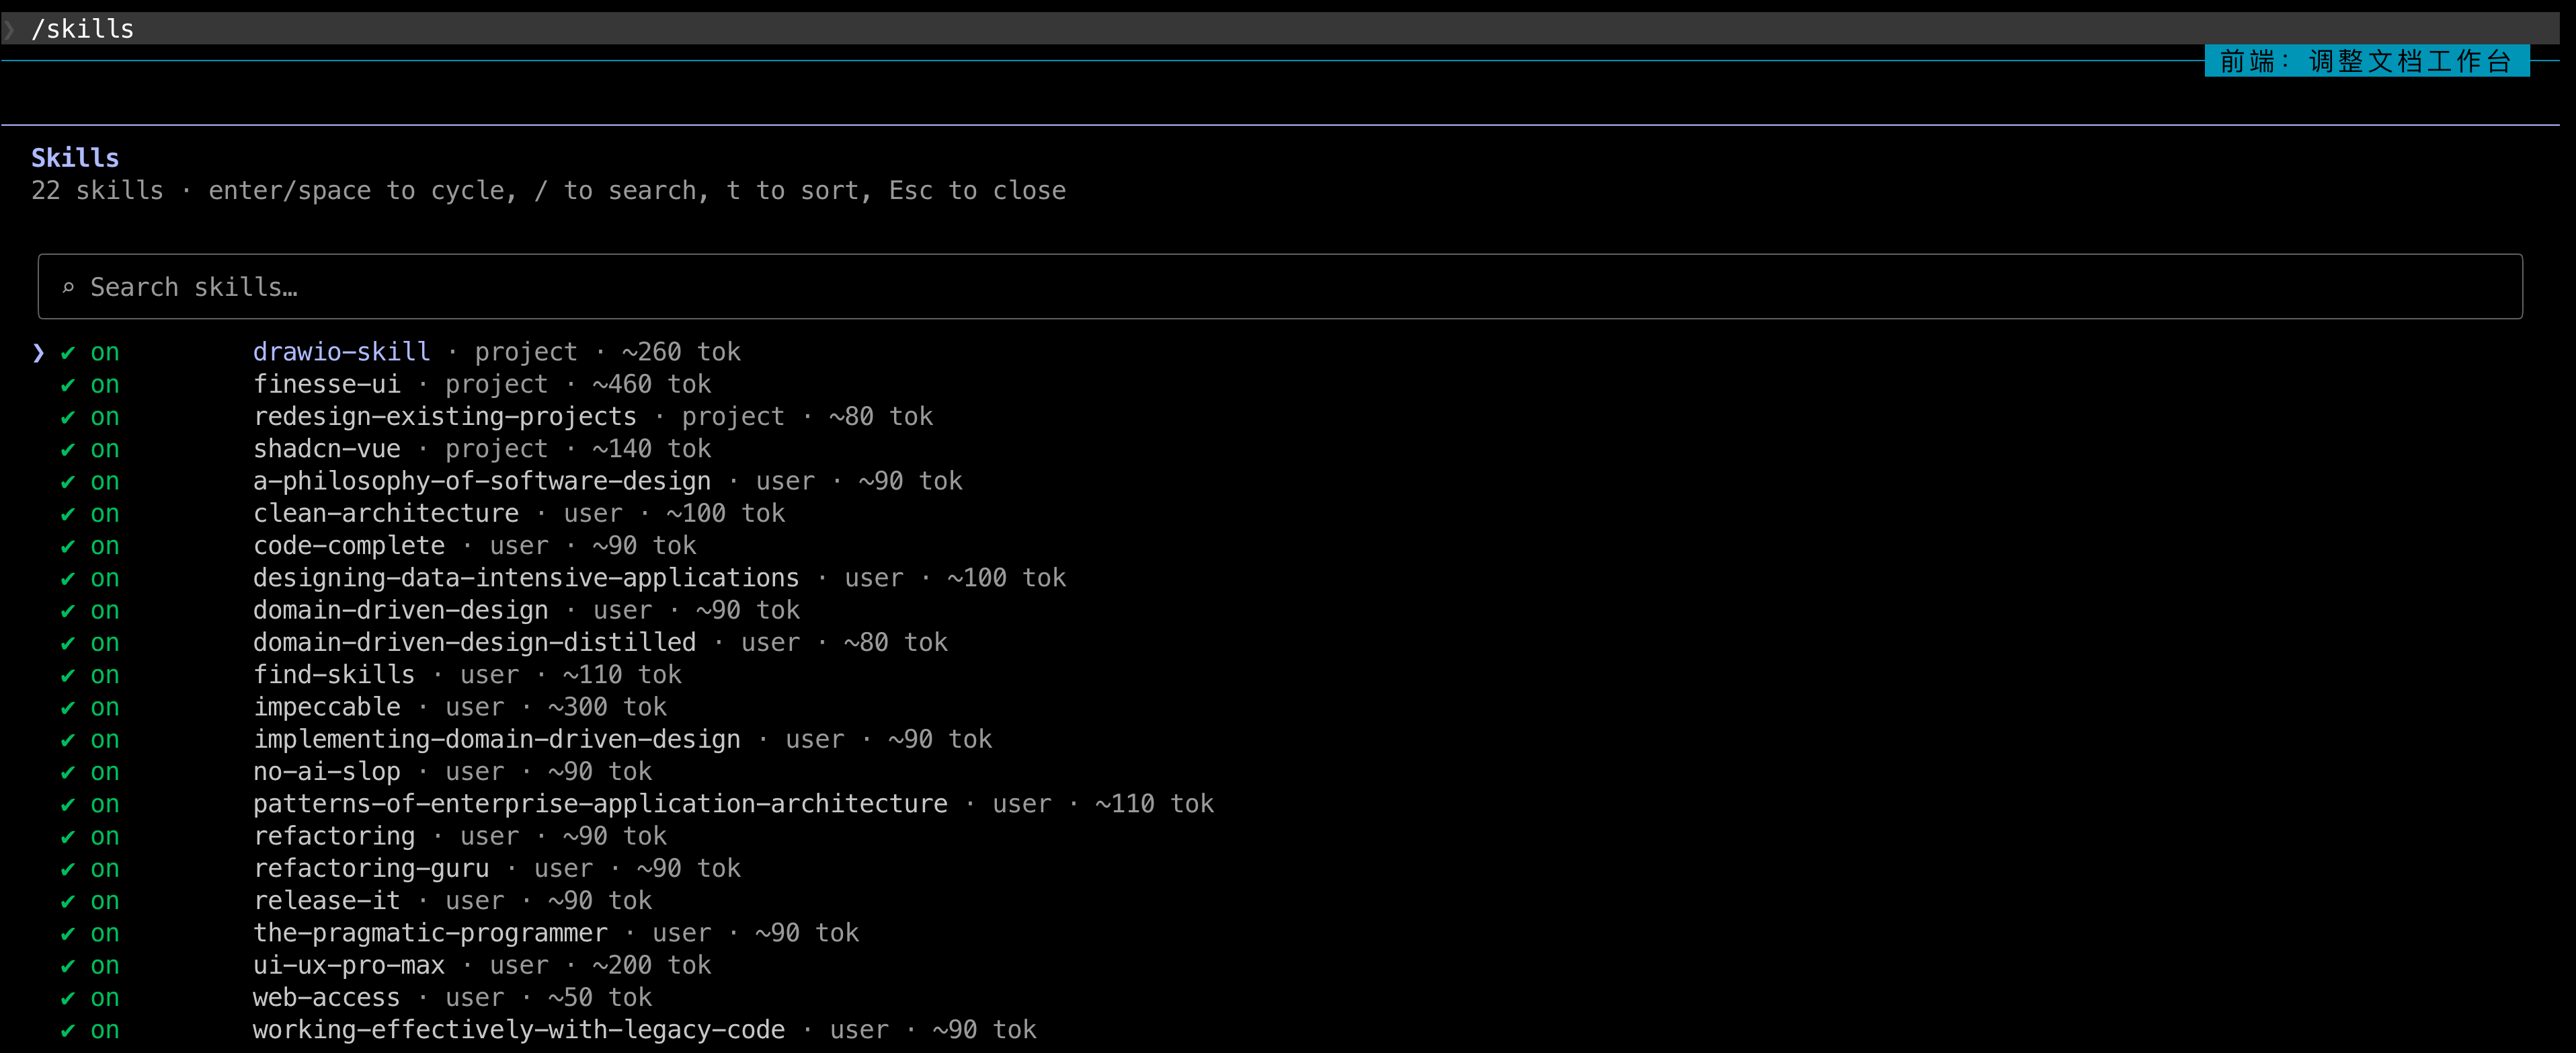Toggle the drawio-skill on checkmark
Screen dimensions: 2576x1053
pos(68,352)
